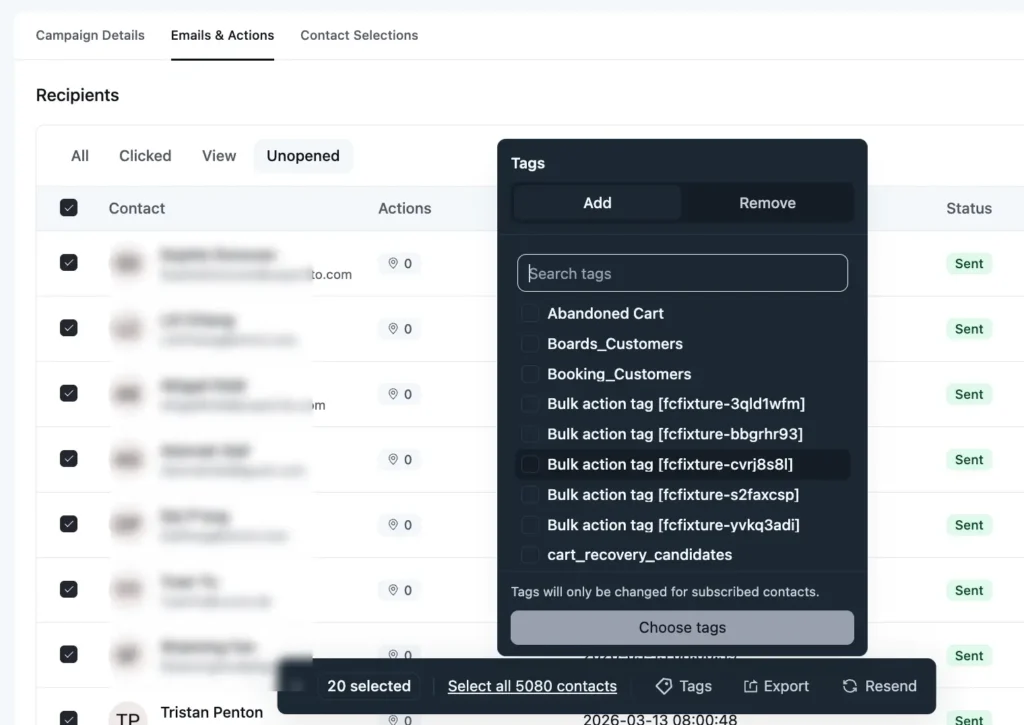Check the Abandoned Cart tag

[530, 314]
